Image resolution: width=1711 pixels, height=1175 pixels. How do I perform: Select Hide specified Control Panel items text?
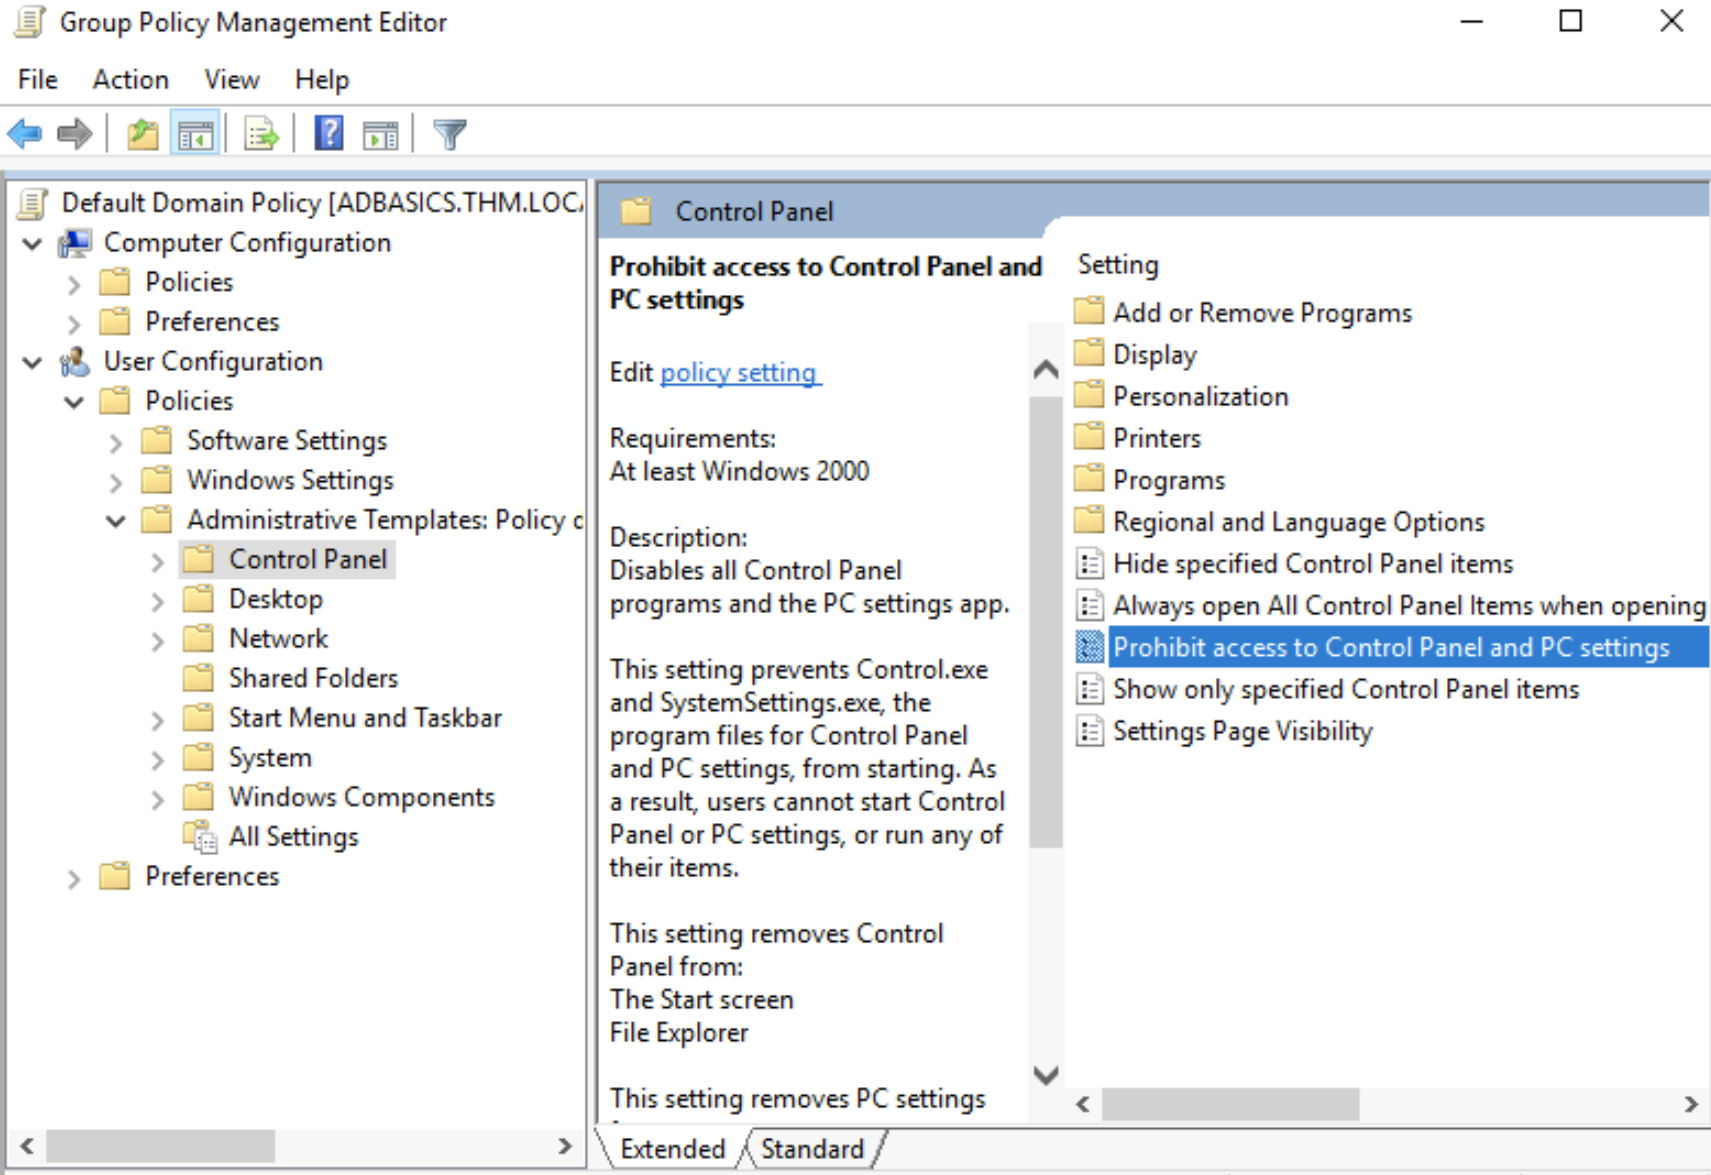click(x=1313, y=564)
